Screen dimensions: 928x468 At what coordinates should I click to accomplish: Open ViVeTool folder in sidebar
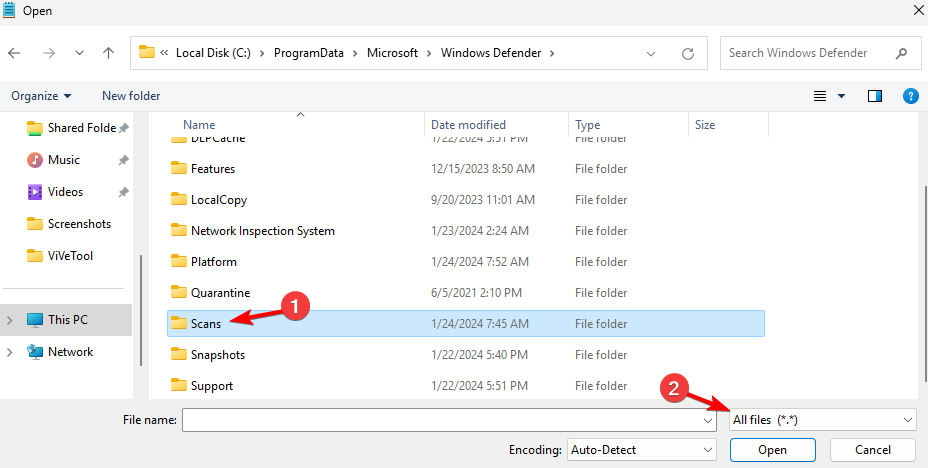click(x=60, y=256)
